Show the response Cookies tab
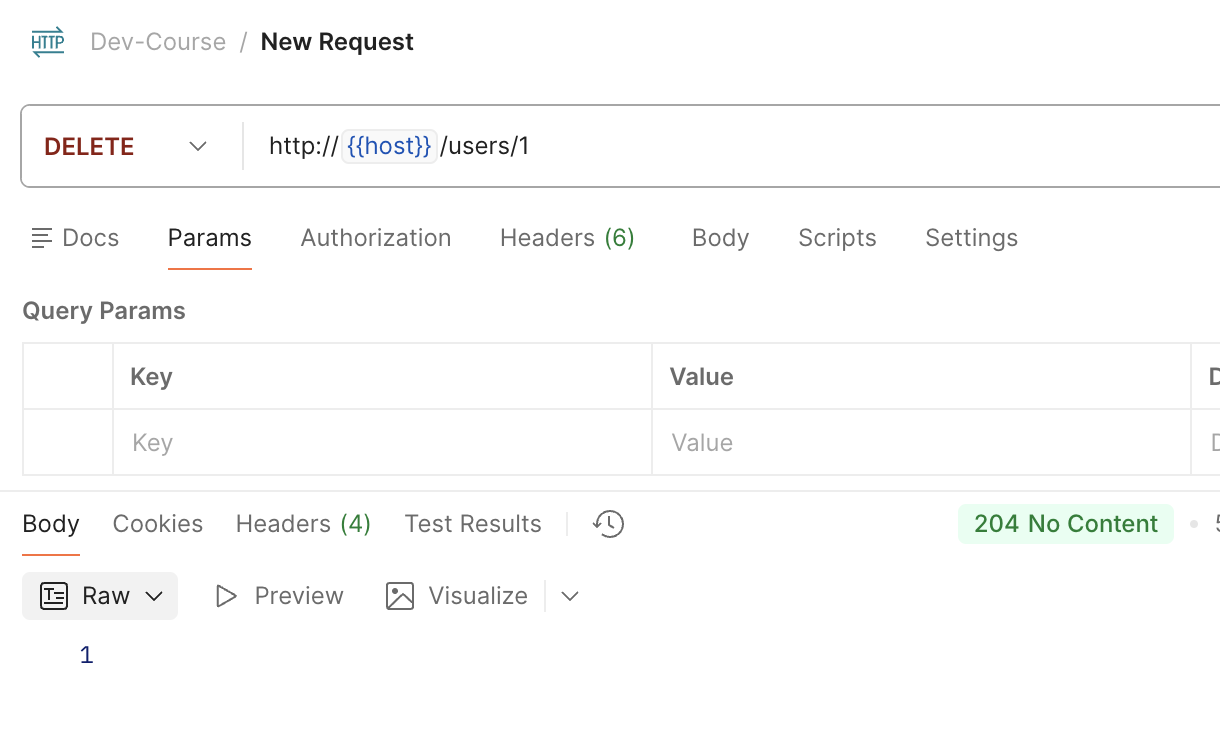Viewport: 1220px width, 740px height. (x=158, y=524)
